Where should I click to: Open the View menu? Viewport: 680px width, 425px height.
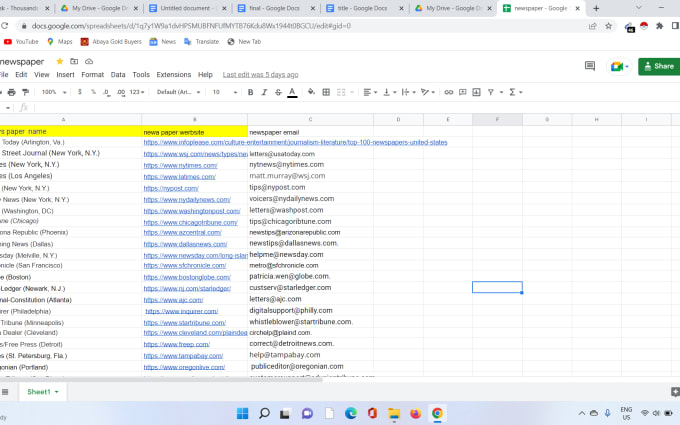[42, 75]
